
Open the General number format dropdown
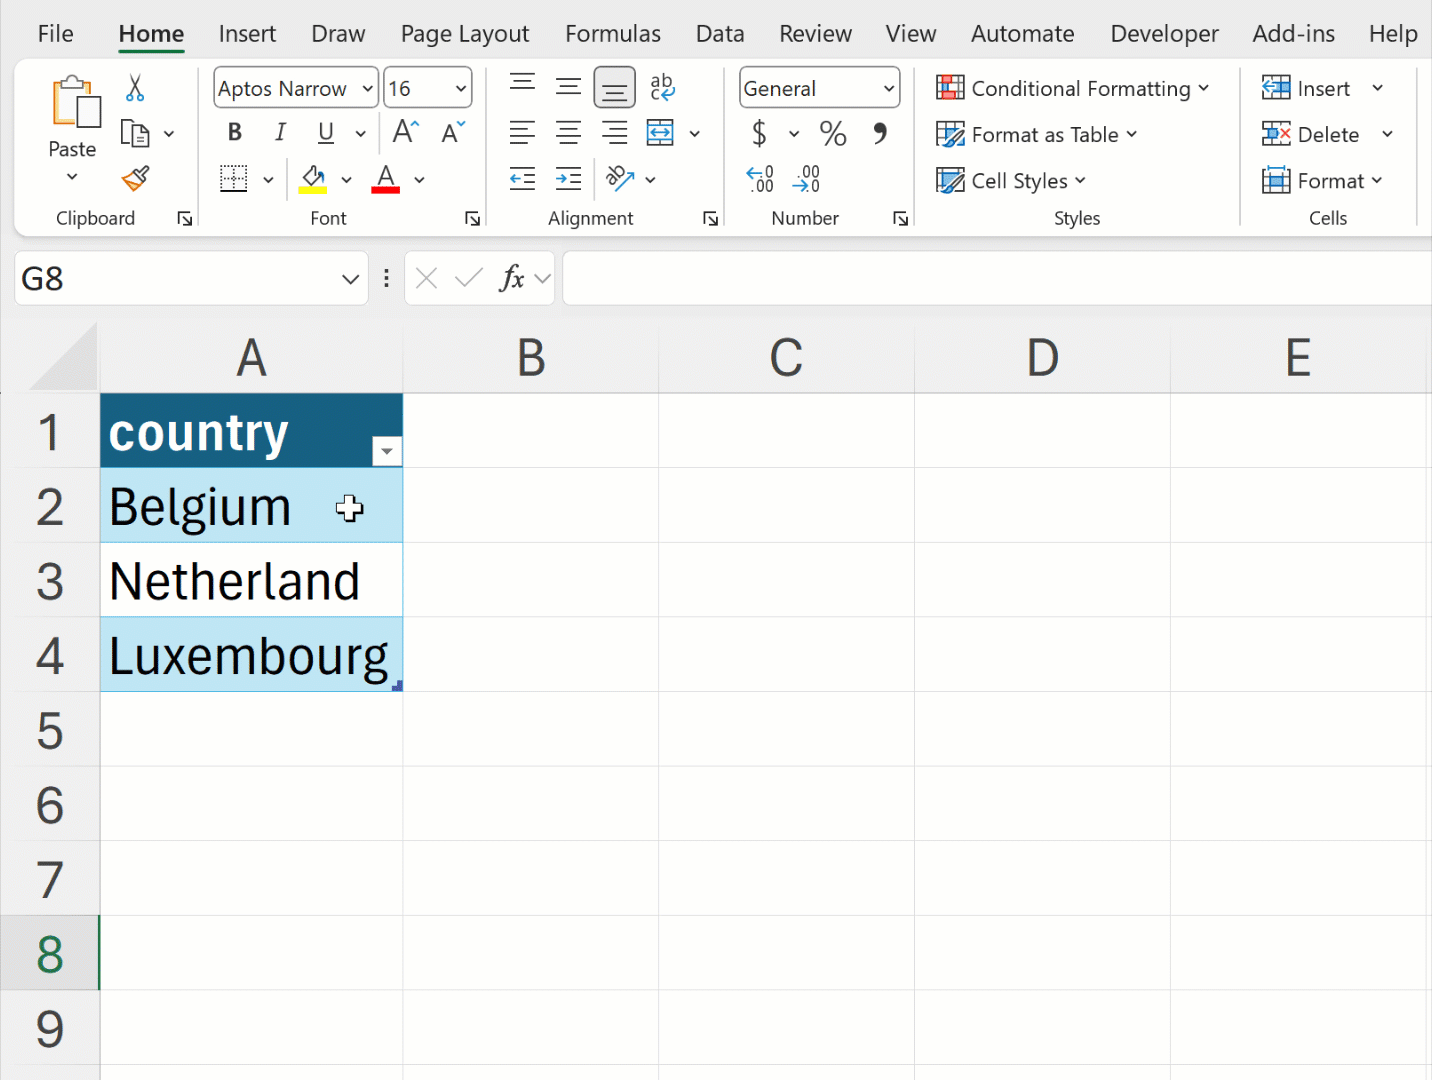tap(888, 88)
